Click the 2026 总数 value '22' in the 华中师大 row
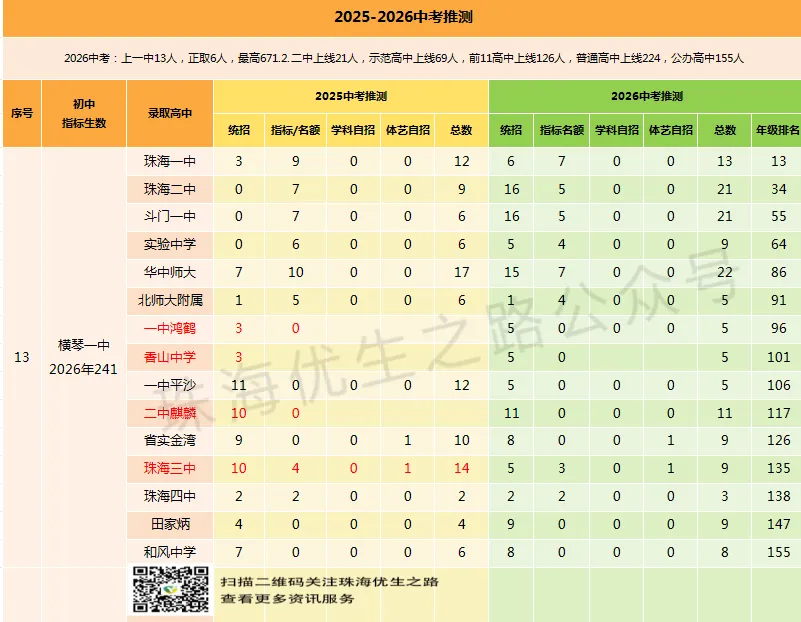The height and width of the screenshot is (622, 801). 724,272
